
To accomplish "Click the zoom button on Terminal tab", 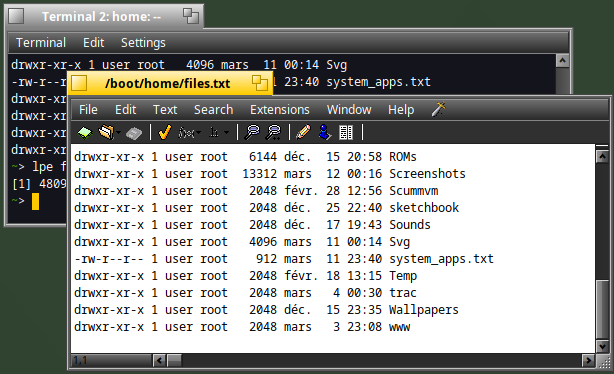I will pos(191,16).
